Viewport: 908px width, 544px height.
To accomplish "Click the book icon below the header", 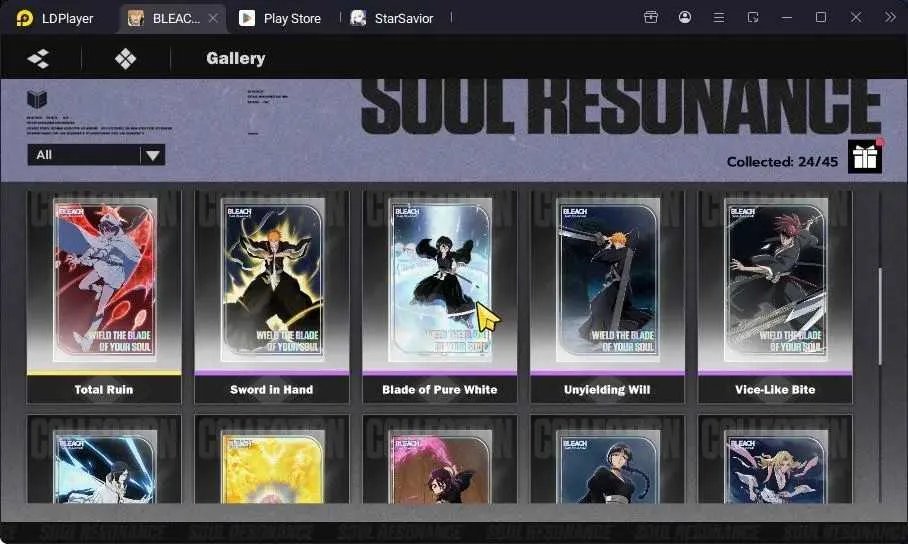I will coord(36,99).
